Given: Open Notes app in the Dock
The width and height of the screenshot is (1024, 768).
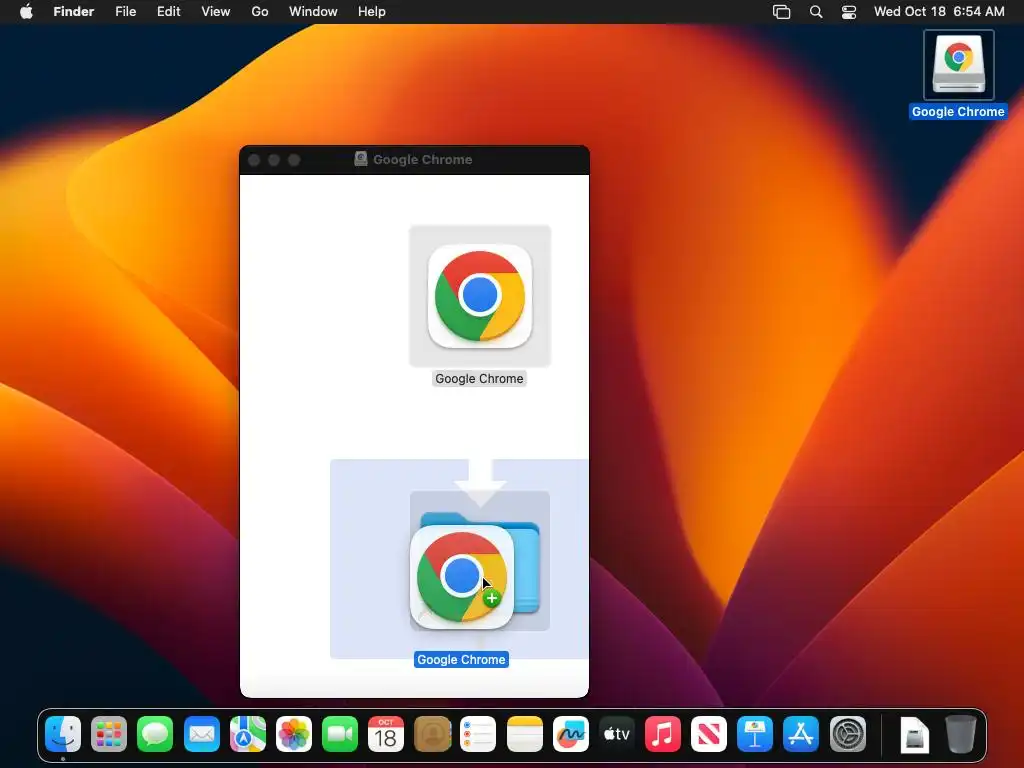Looking at the screenshot, I should [524, 735].
